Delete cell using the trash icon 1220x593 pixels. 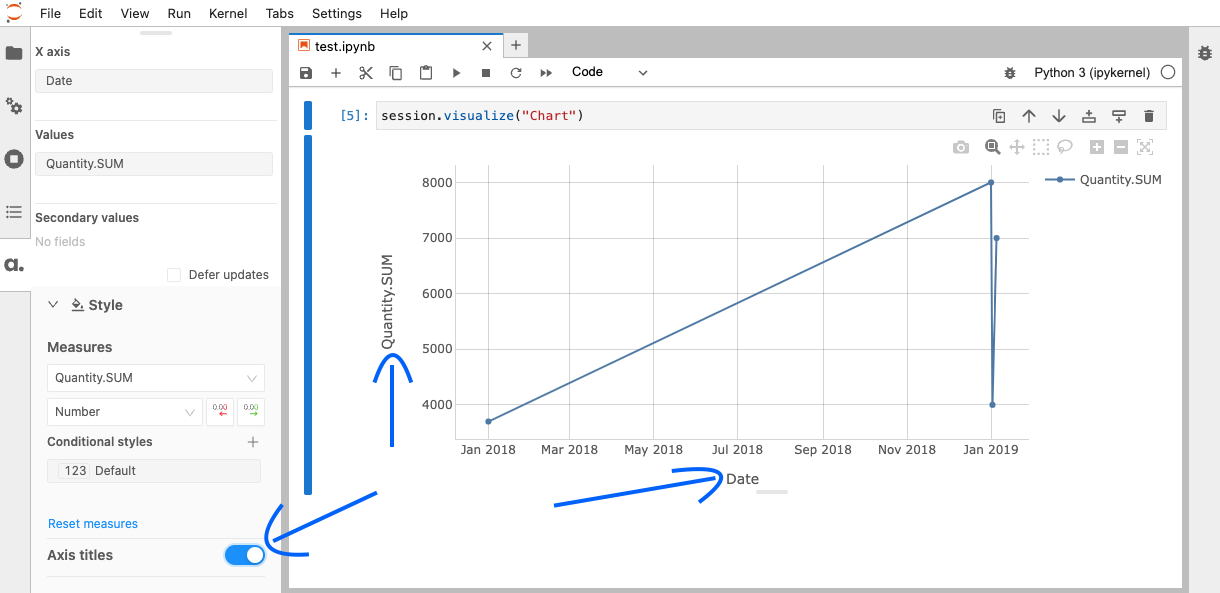click(1149, 116)
